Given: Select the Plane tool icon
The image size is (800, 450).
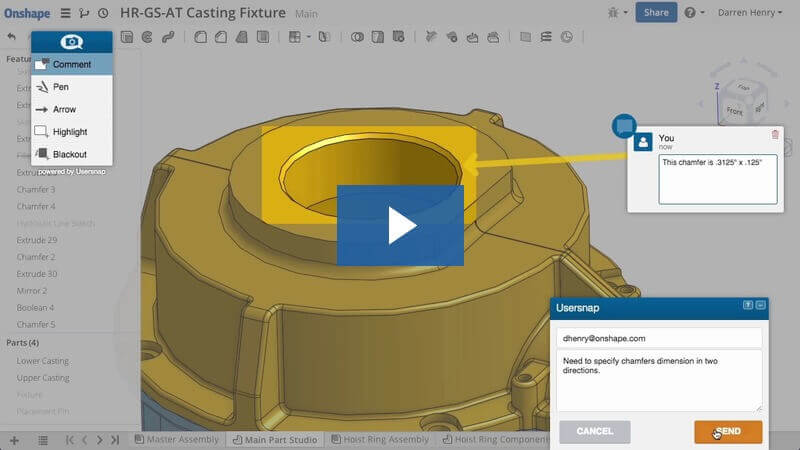Looking at the screenshot, I should [x=526, y=37].
